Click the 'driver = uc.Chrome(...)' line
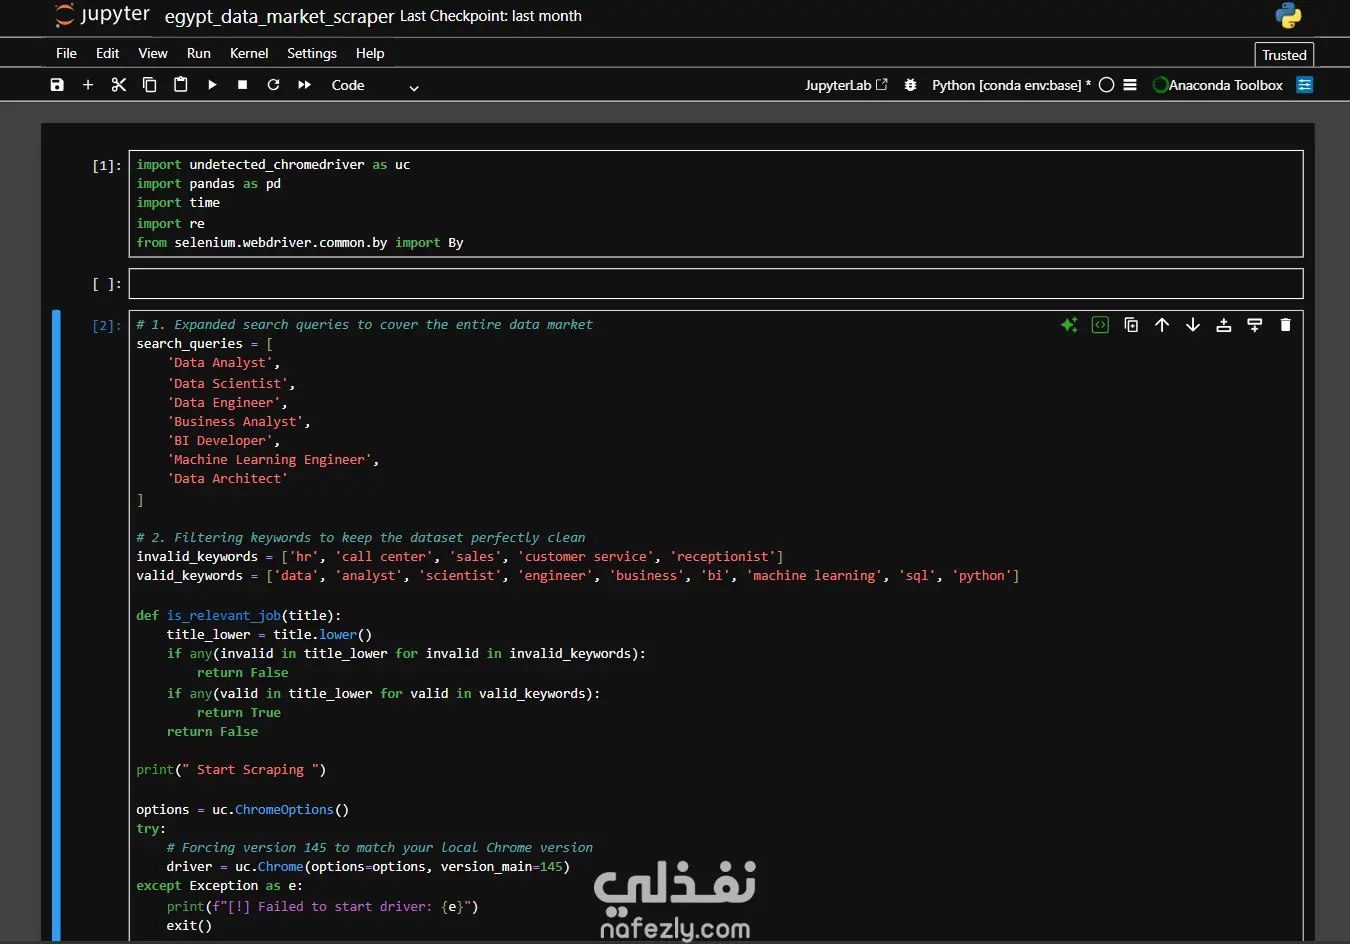1350x944 pixels. pyautogui.click(x=368, y=867)
